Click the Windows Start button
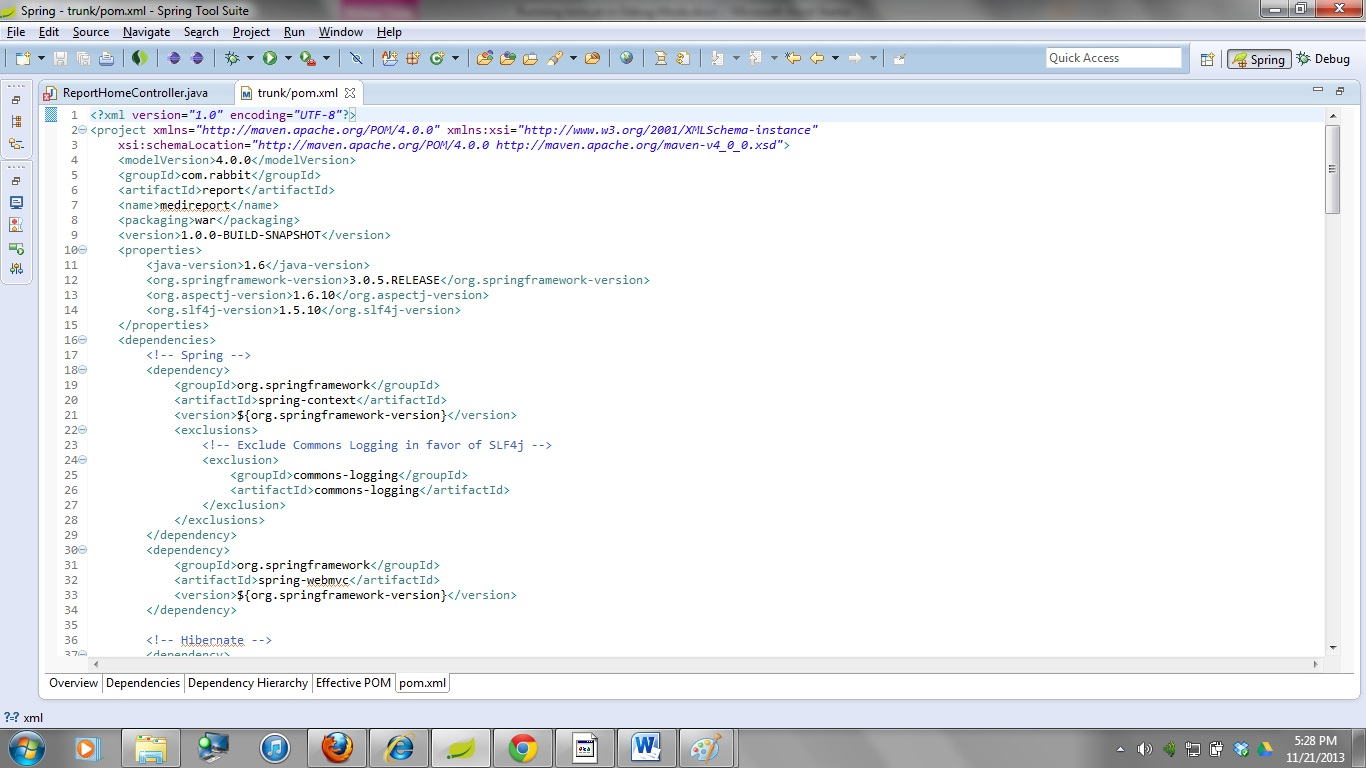Viewport: 1366px width, 768px height. pos(27,747)
